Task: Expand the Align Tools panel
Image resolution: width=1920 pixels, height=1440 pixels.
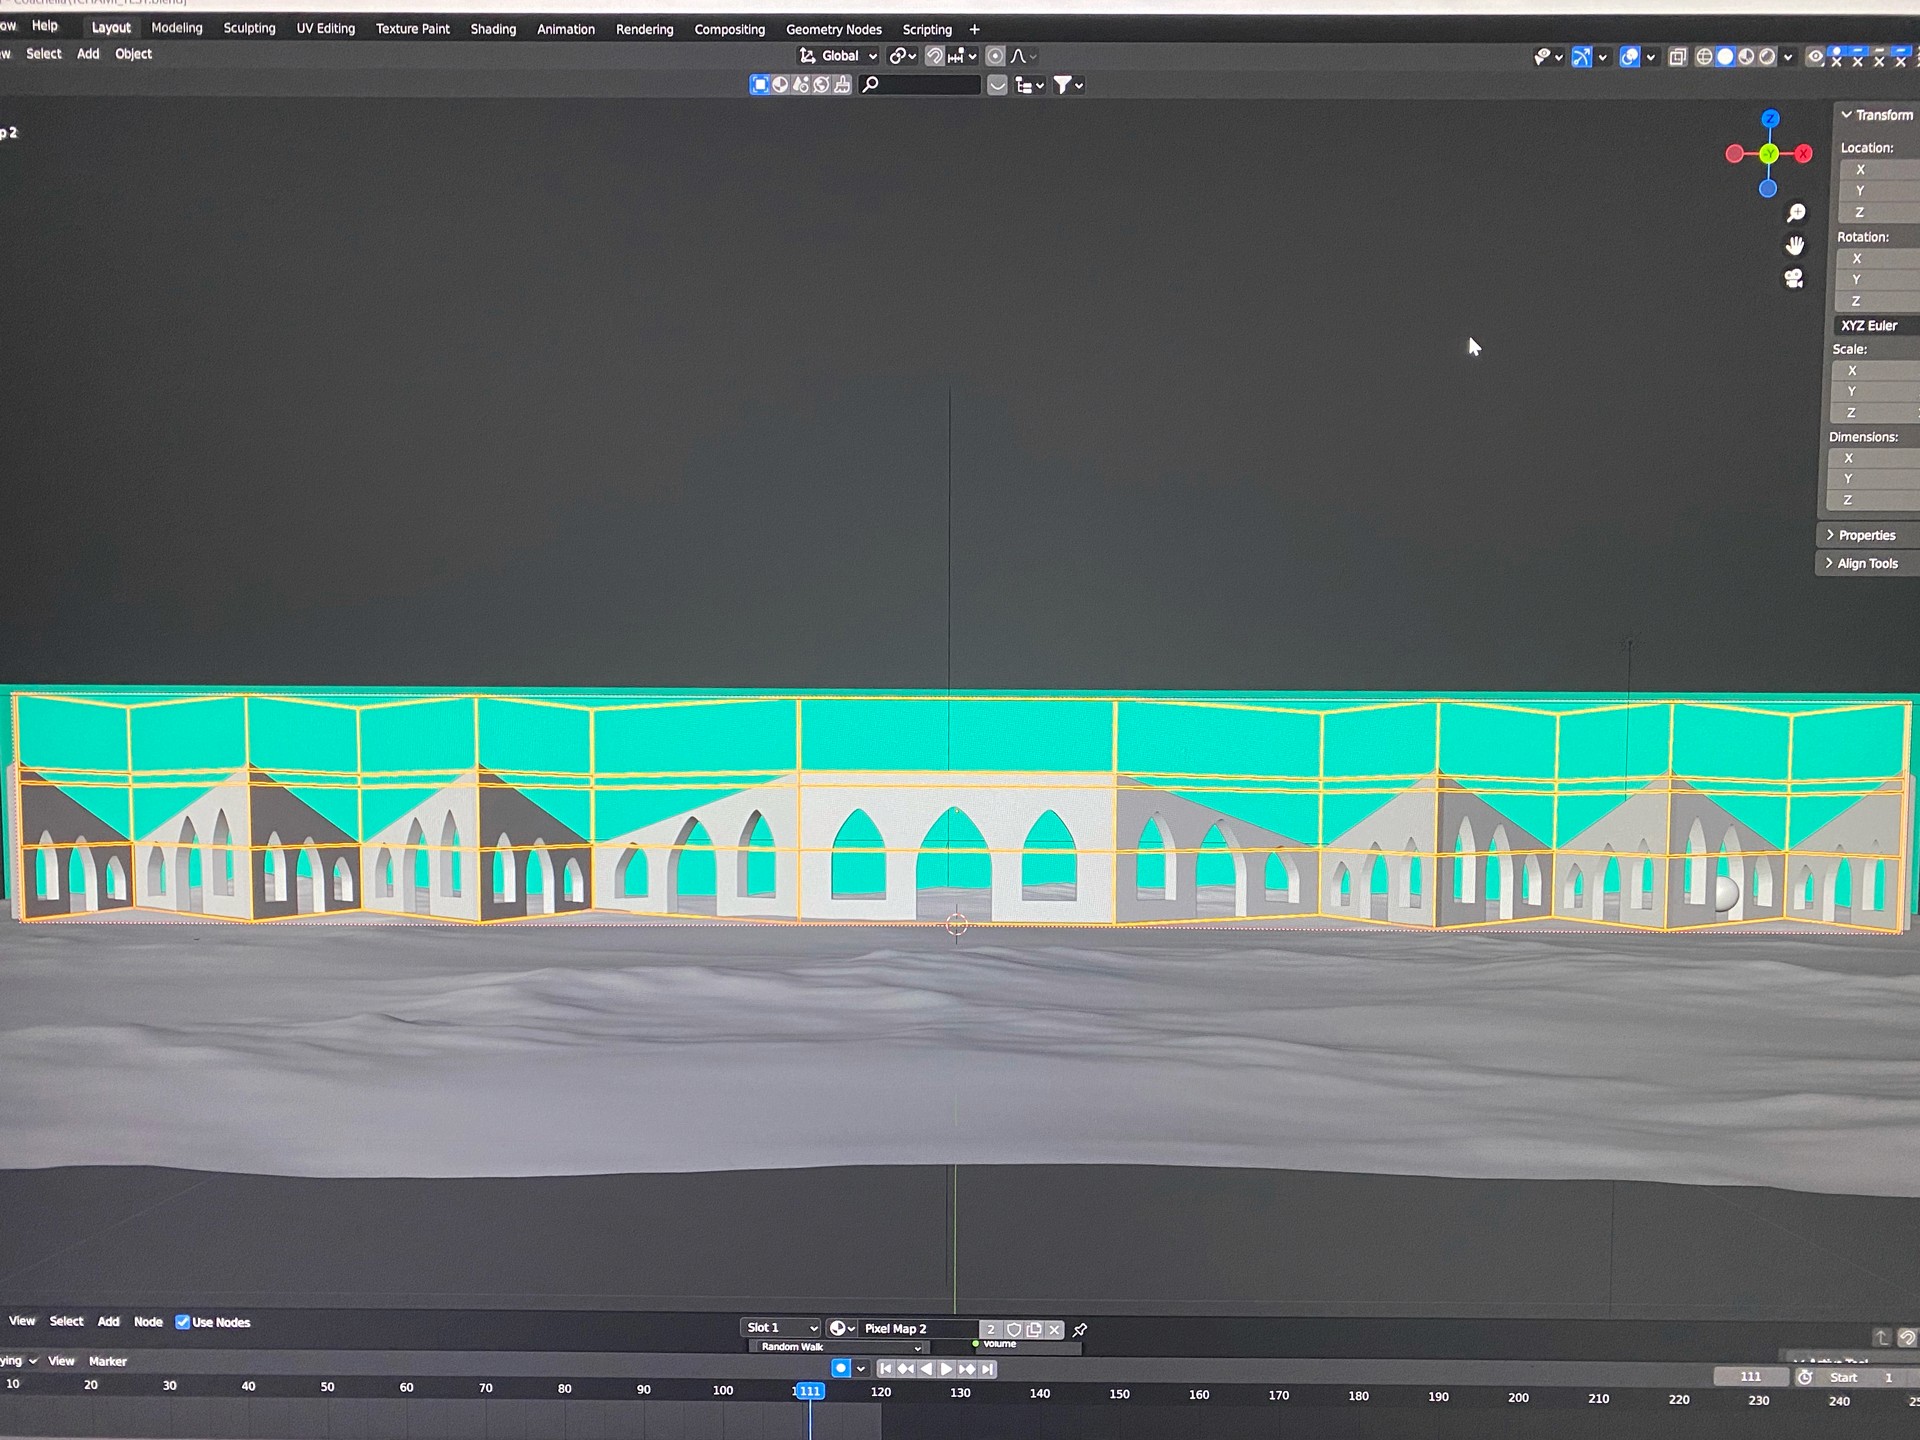Action: click(1866, 563)
